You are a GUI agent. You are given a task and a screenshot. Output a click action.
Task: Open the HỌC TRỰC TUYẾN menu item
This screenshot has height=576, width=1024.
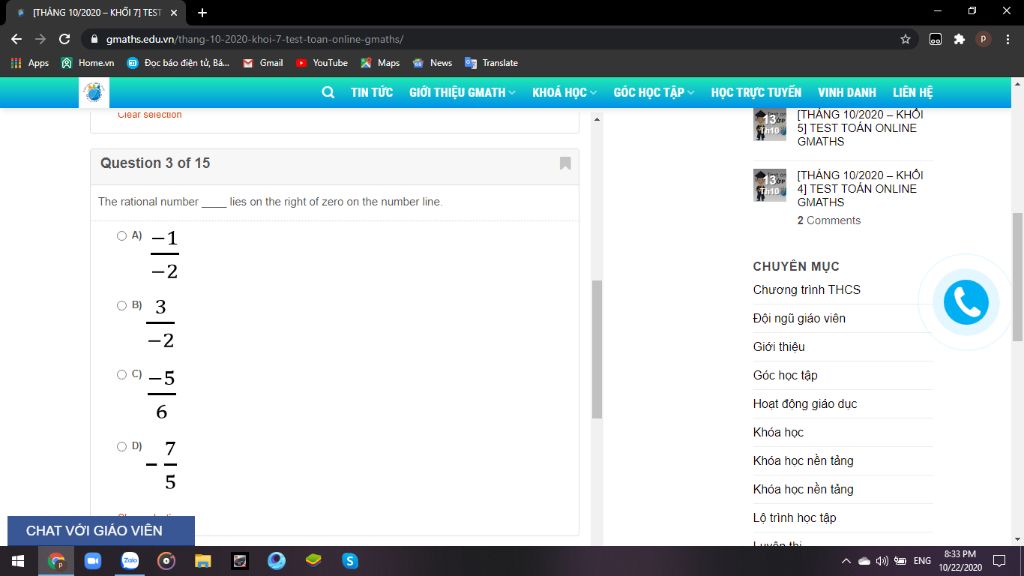pyautogui.click(x=756, y=92)
